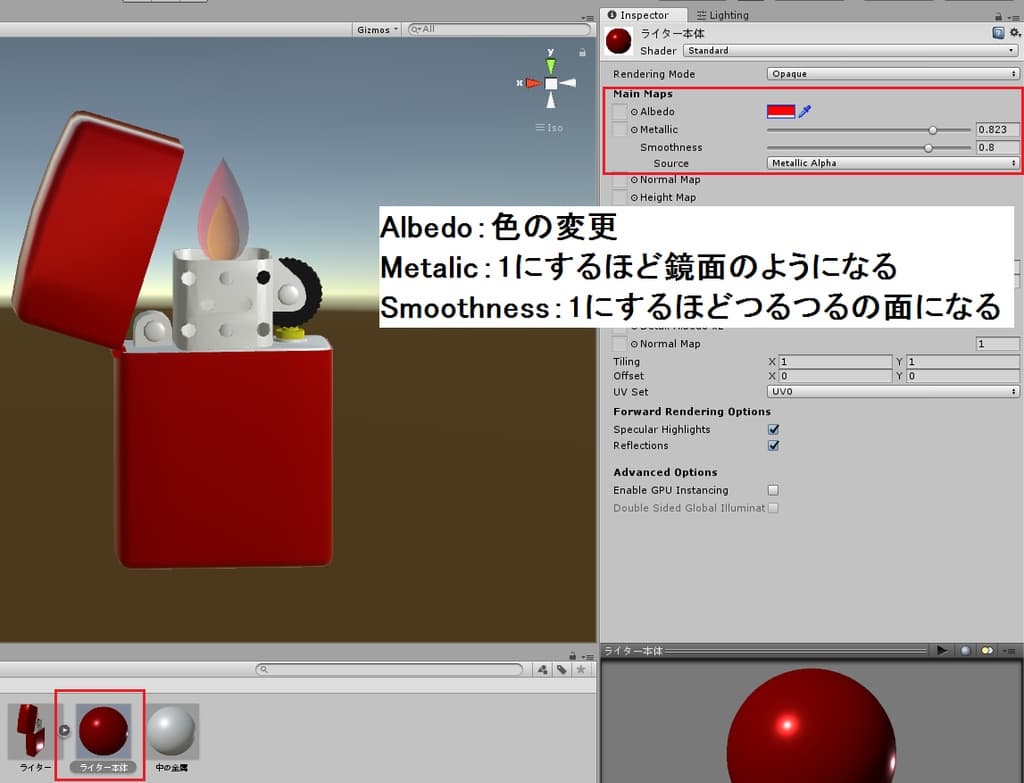Lock the Inspector with the padlock icon

click(999, 15)
